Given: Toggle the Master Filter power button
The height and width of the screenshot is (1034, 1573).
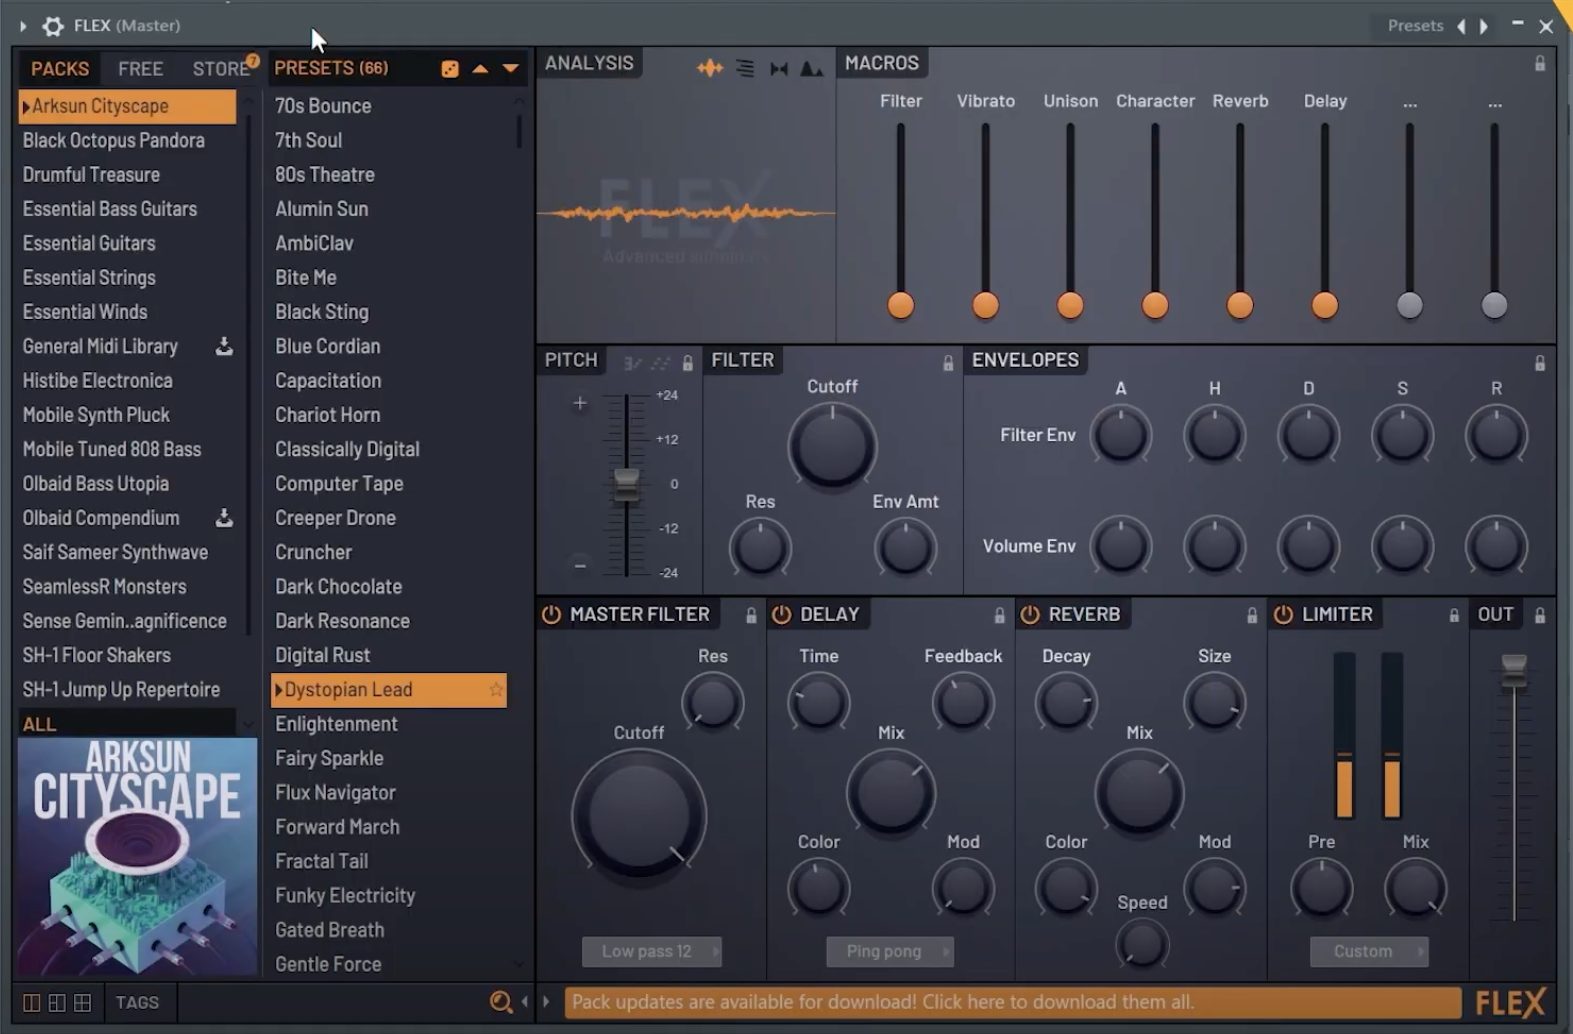Looking at the screenshot, I should point(551,615).
